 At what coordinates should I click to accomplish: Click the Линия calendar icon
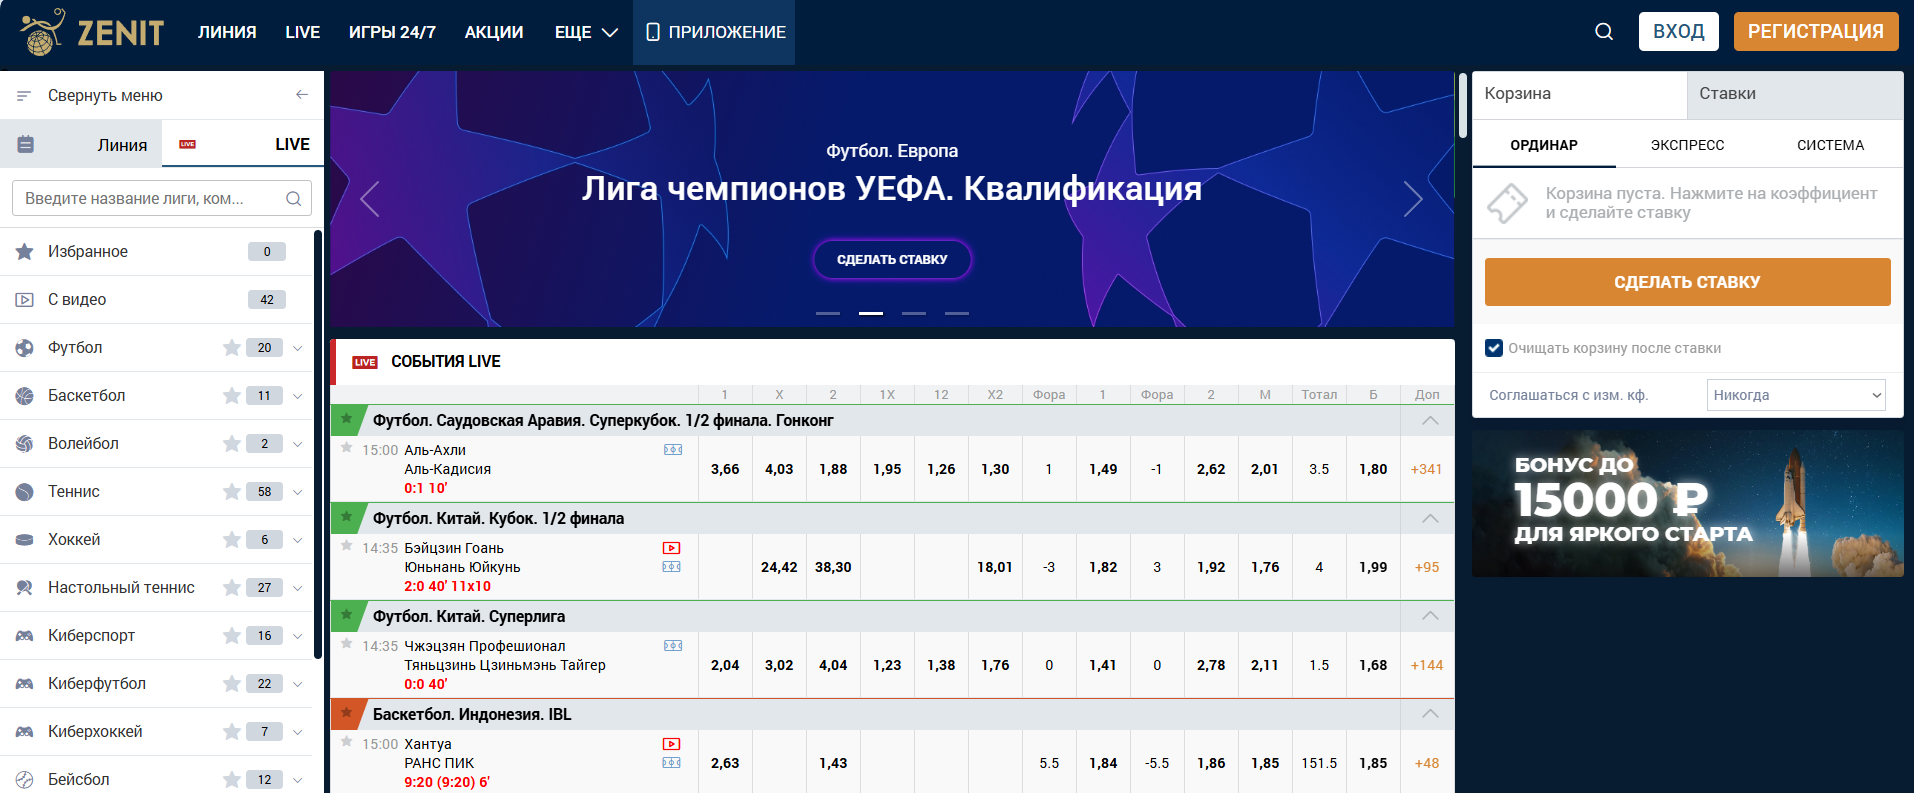[26, 145]
